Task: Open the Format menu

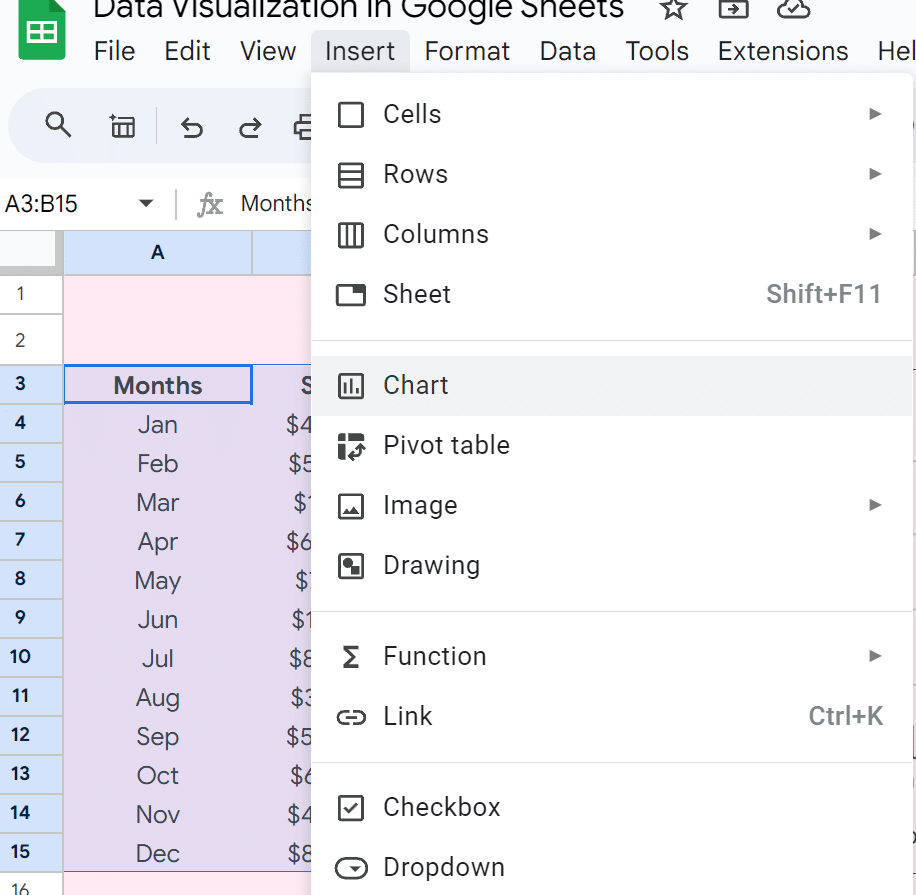Action: tap(467, 51)
